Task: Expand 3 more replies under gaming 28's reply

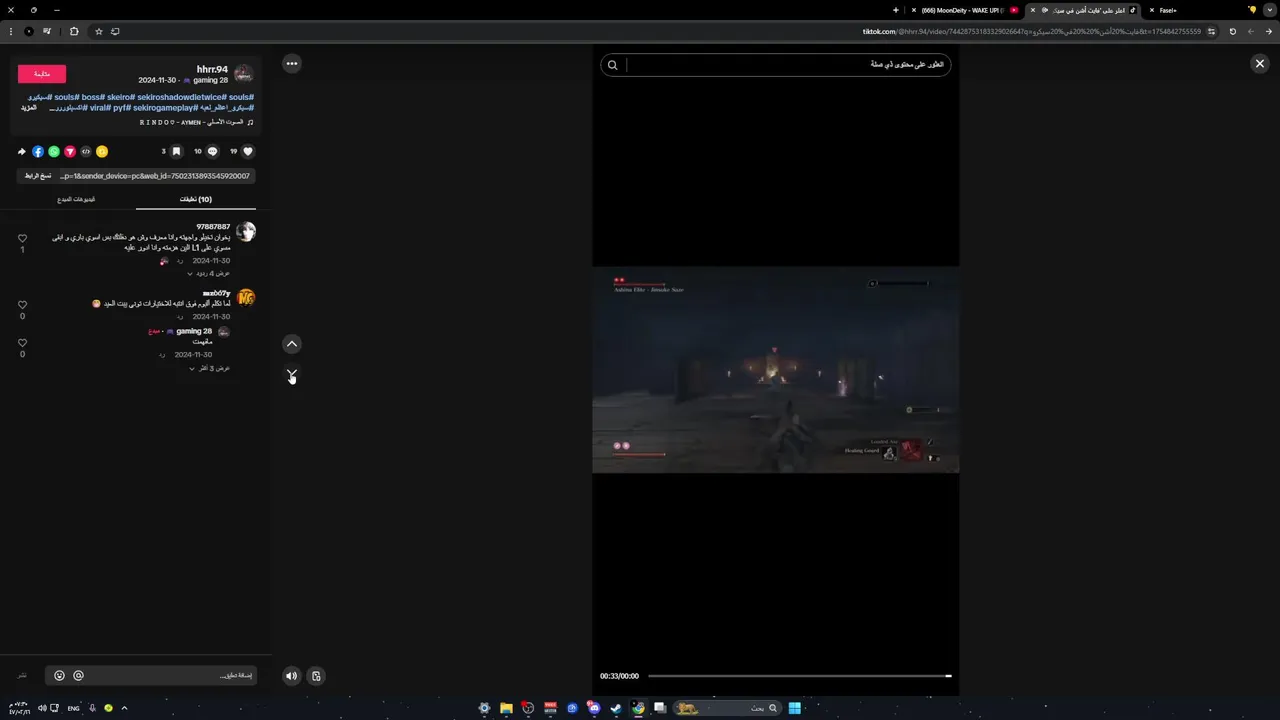Action: pos(209,368)
